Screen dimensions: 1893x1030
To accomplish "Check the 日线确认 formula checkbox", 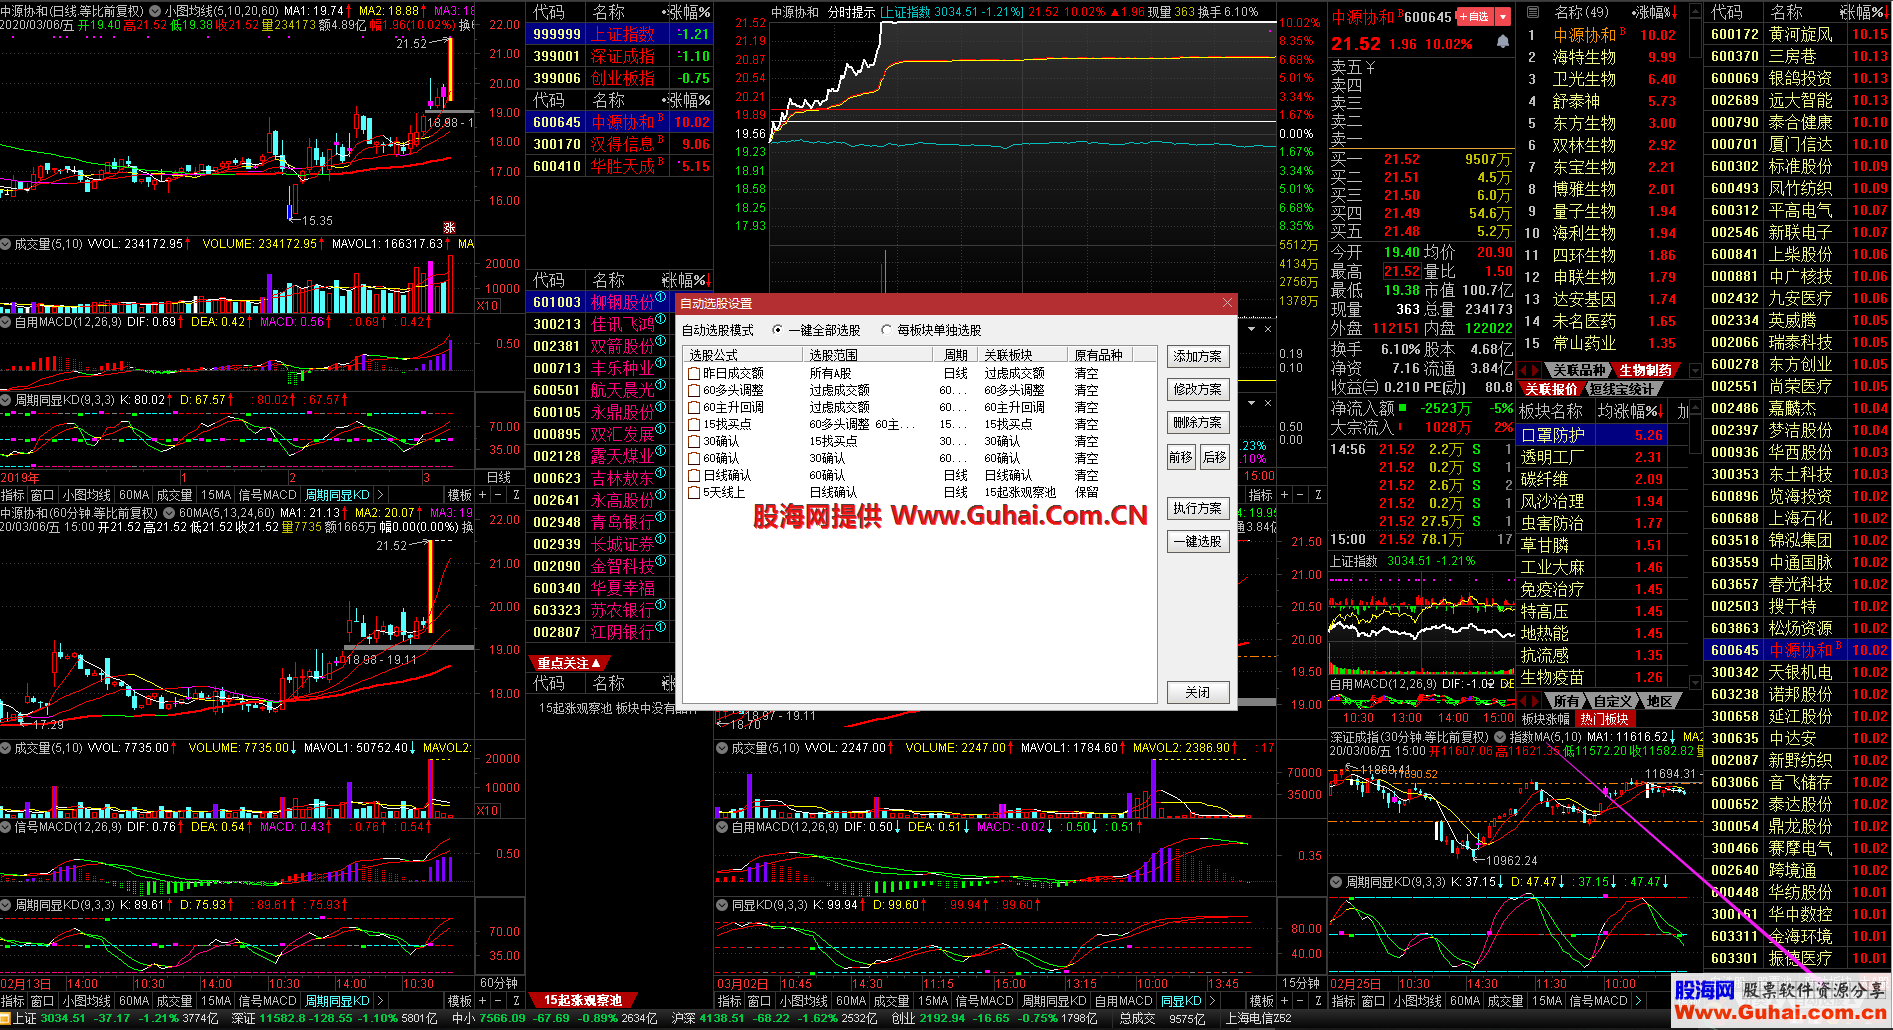I will pos(693,475).
